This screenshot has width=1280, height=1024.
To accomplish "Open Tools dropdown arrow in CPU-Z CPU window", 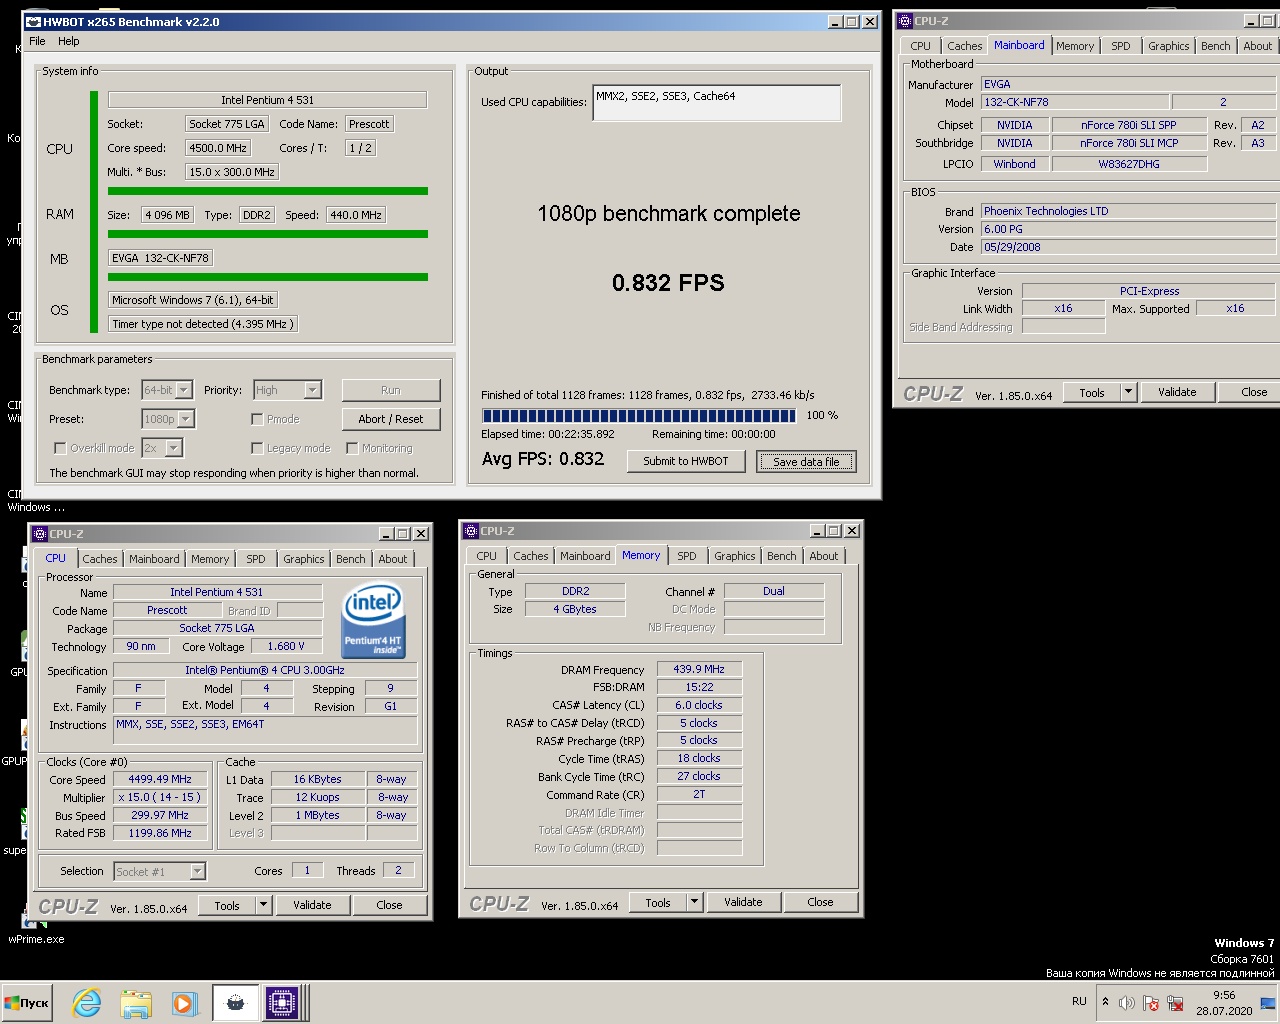I will click(x=264, y=905).
